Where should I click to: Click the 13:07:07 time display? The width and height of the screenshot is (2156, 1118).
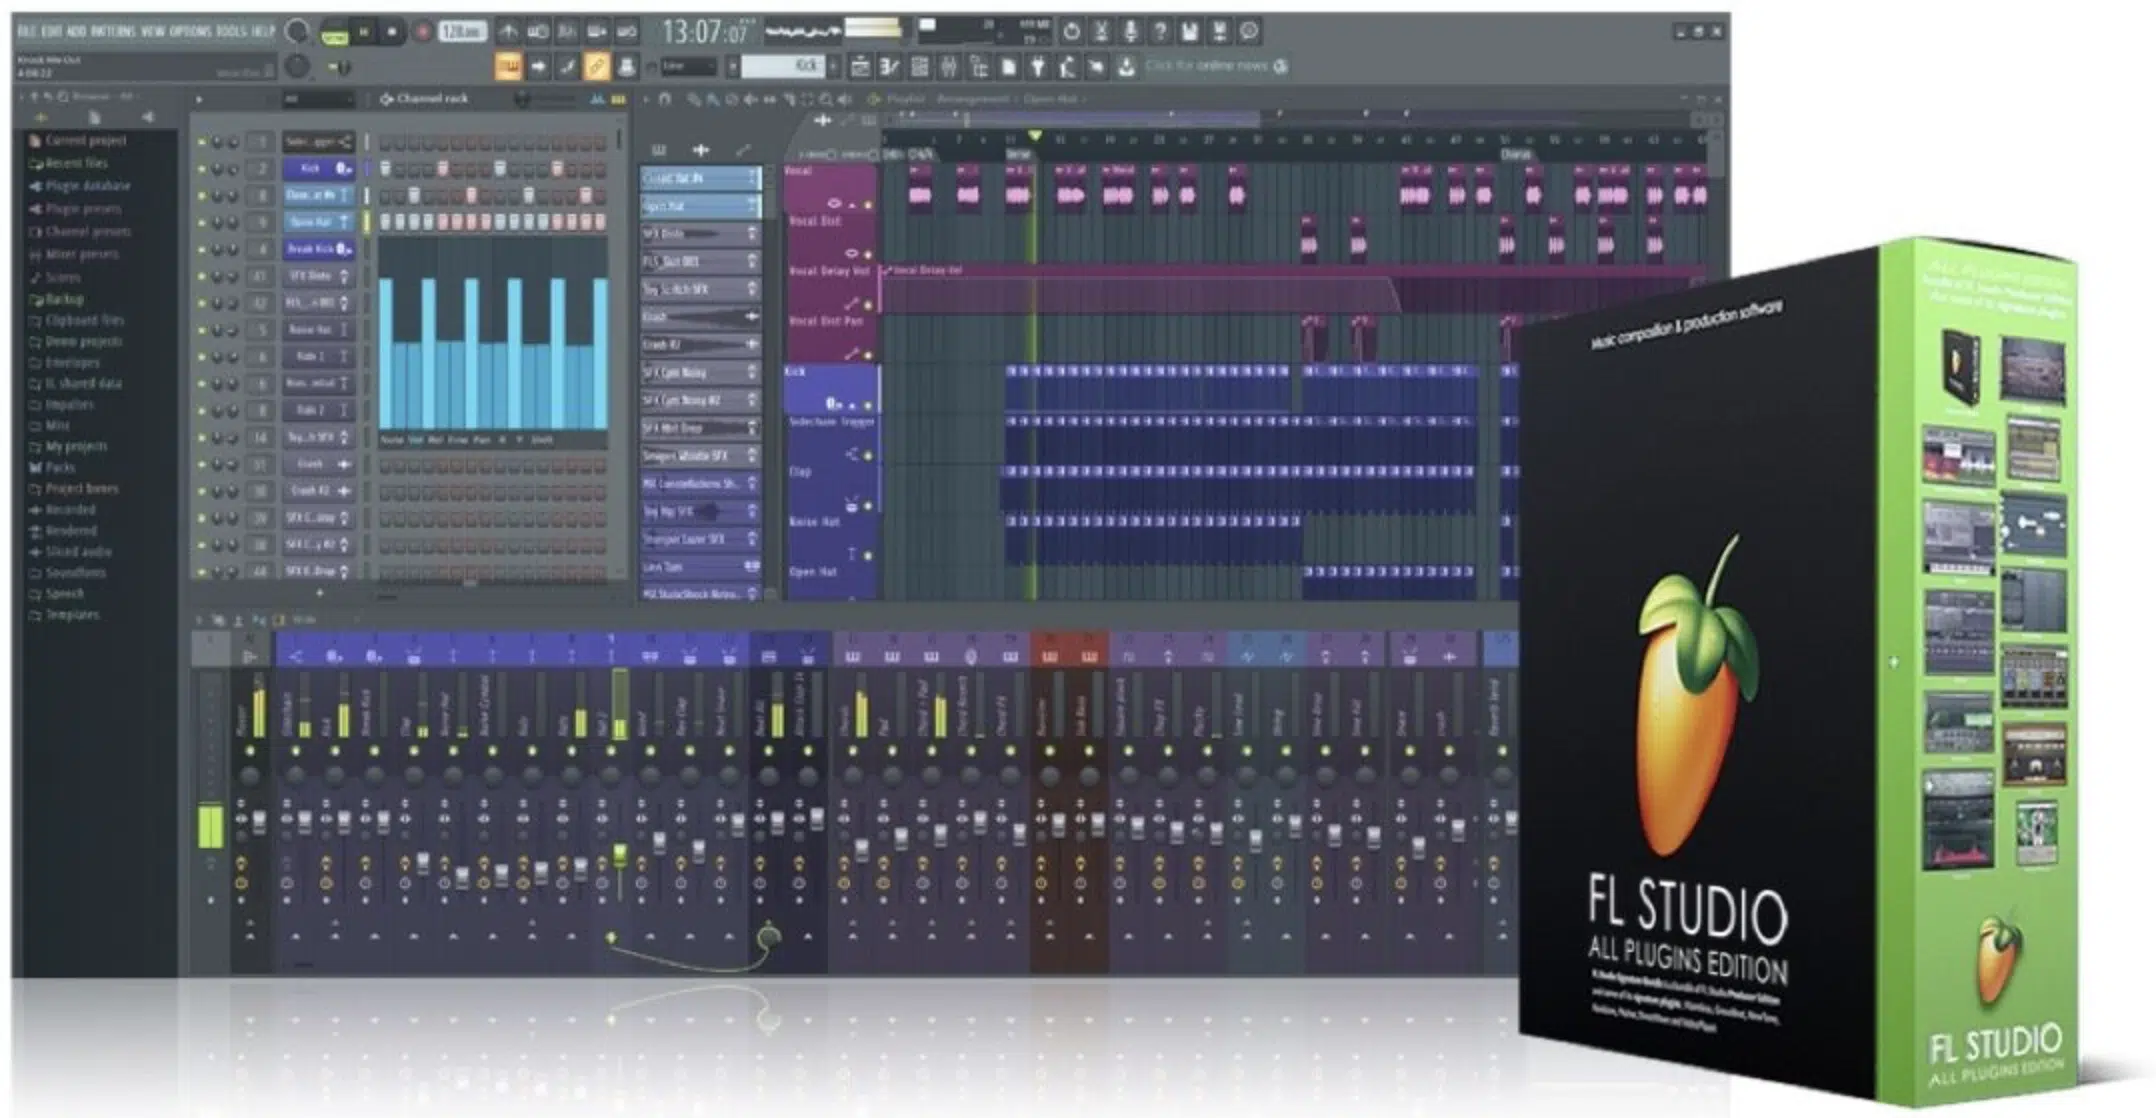pos(705,32)
